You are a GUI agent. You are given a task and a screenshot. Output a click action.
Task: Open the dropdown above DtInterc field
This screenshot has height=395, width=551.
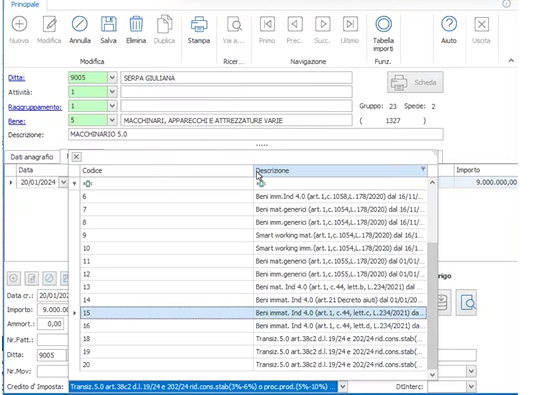coord(471,371)
